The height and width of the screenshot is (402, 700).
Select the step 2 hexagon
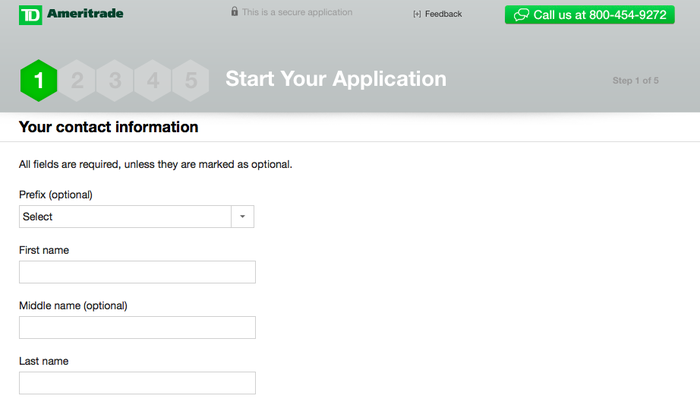point(77,80)
